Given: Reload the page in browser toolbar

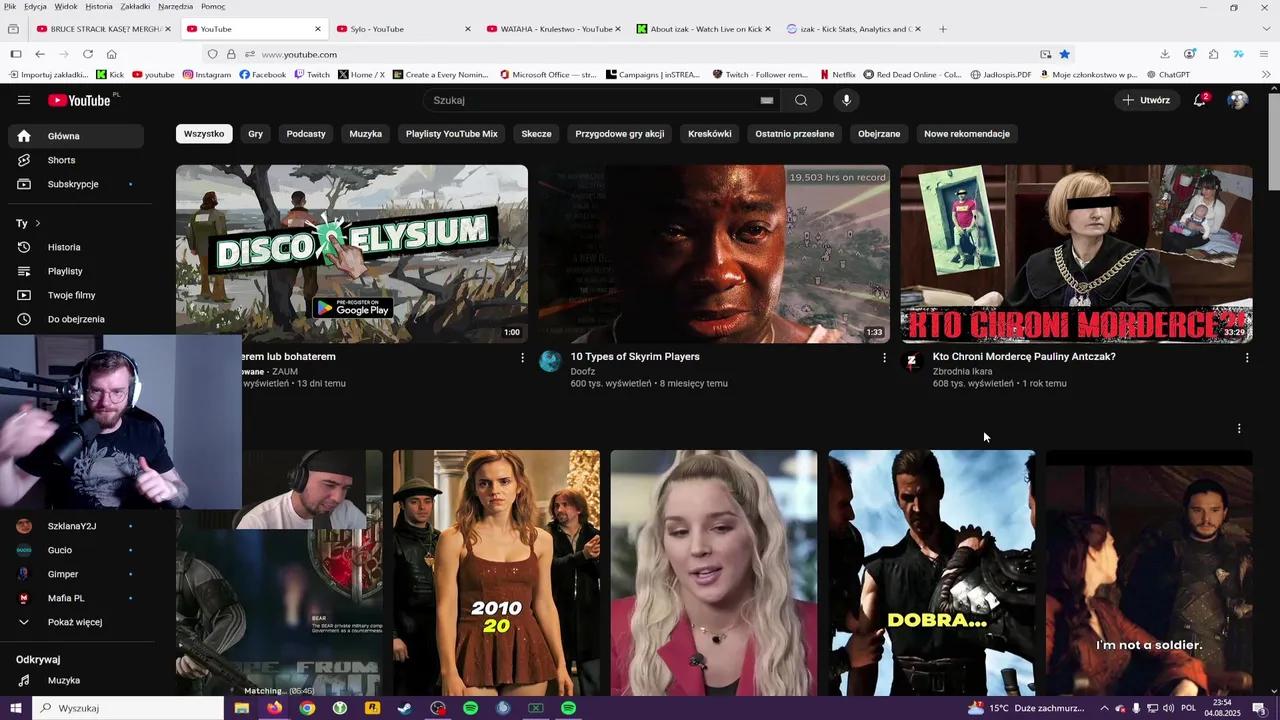Looking at the screenshot, I should click(88, 54).
